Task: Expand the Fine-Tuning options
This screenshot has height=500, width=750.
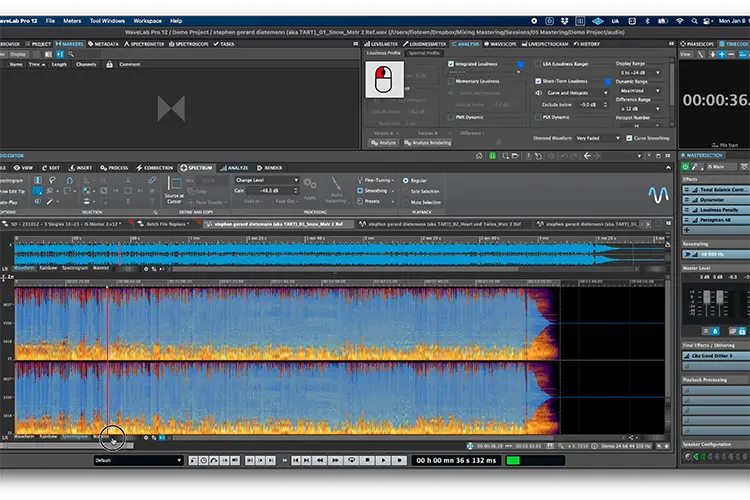Action: [376, 180]
